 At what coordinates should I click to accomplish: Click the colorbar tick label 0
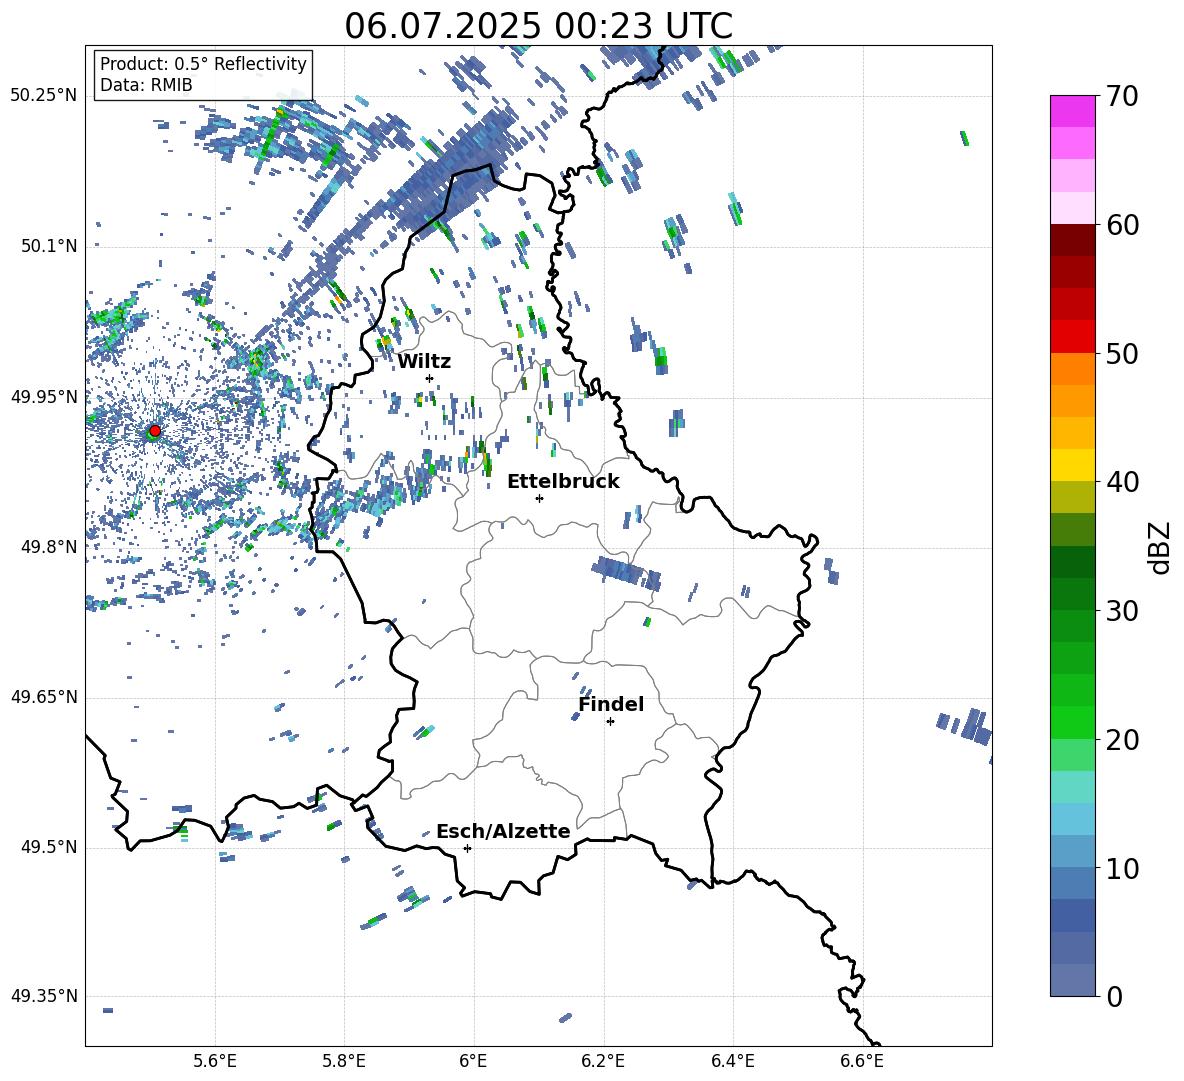click(1114, 996)
